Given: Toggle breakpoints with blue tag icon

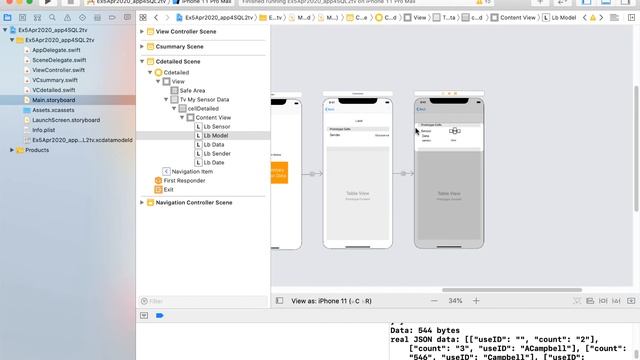Looking at the screenshot, I should pos(160,316).
